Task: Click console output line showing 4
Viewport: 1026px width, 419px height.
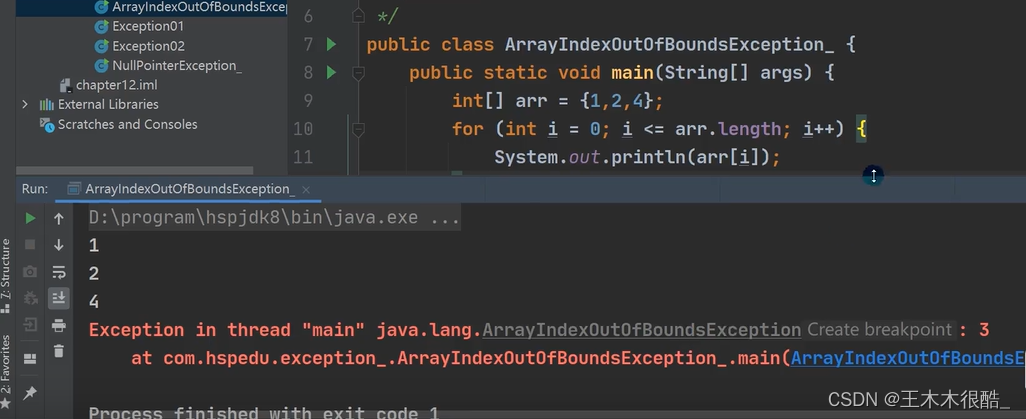Action: coord(94,302)
